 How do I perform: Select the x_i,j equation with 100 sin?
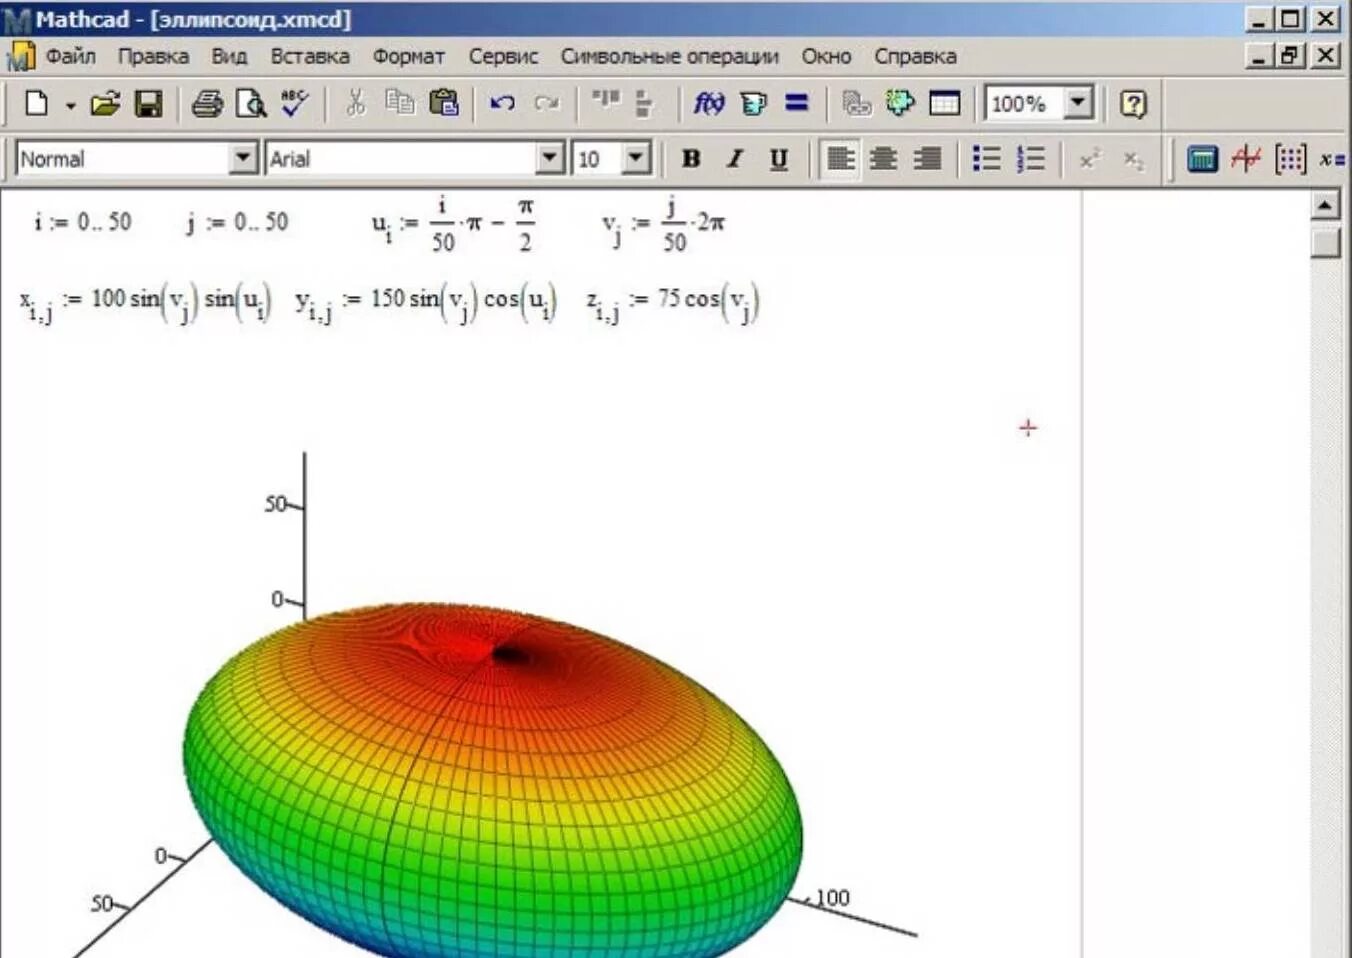click(x=145, y=303)
